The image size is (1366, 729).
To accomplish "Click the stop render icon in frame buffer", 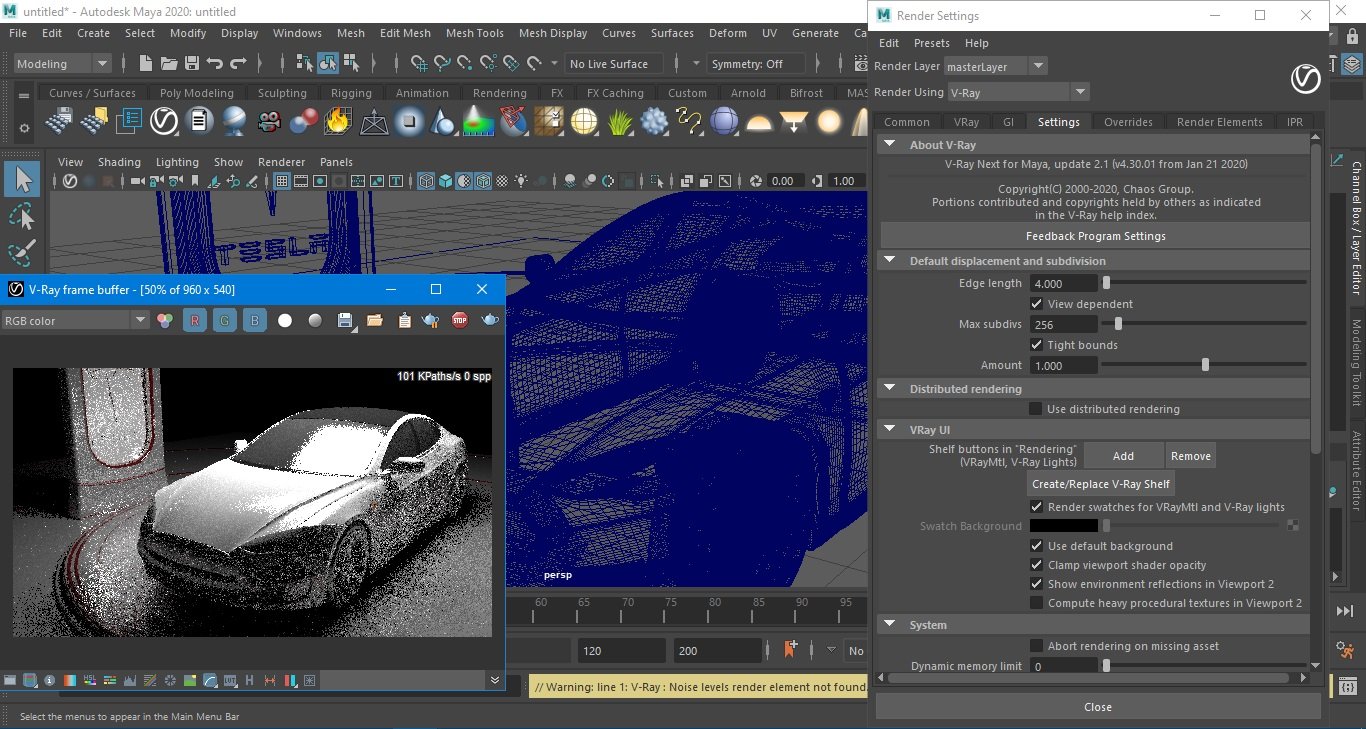I will (460, 321).
